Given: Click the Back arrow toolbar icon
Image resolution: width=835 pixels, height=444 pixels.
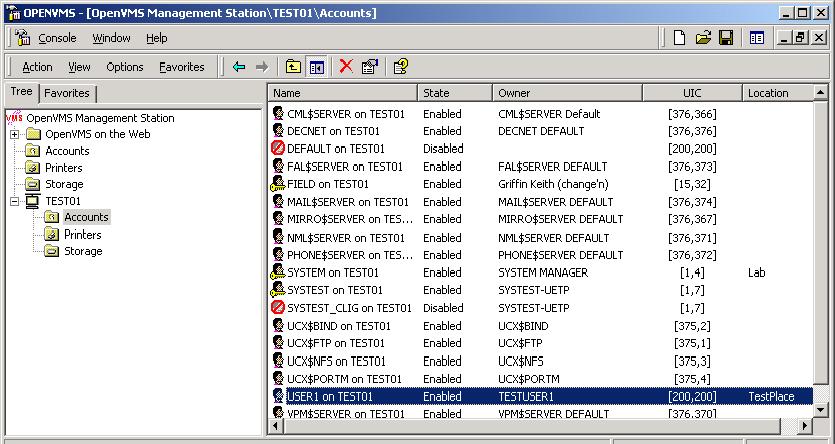Looking at the screenshot, I should click(239, 67).
